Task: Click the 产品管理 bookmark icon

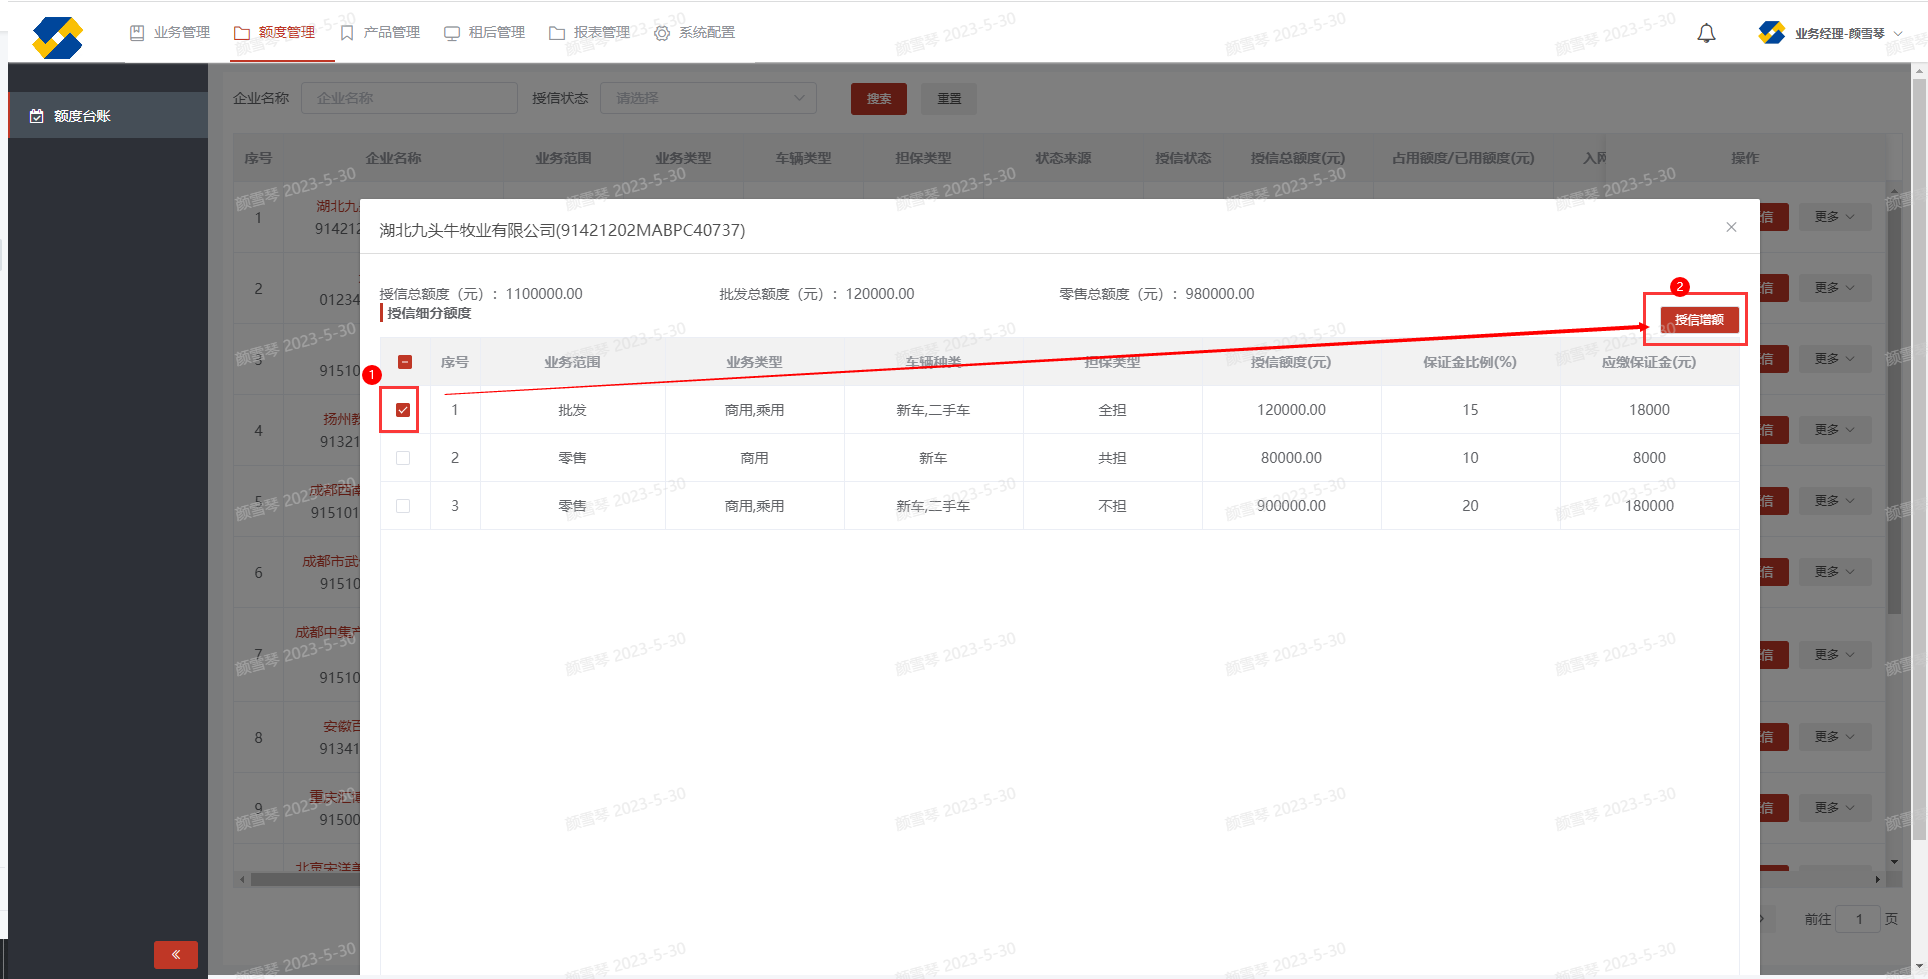Action: pyautogui.click(x=347, y=33)
